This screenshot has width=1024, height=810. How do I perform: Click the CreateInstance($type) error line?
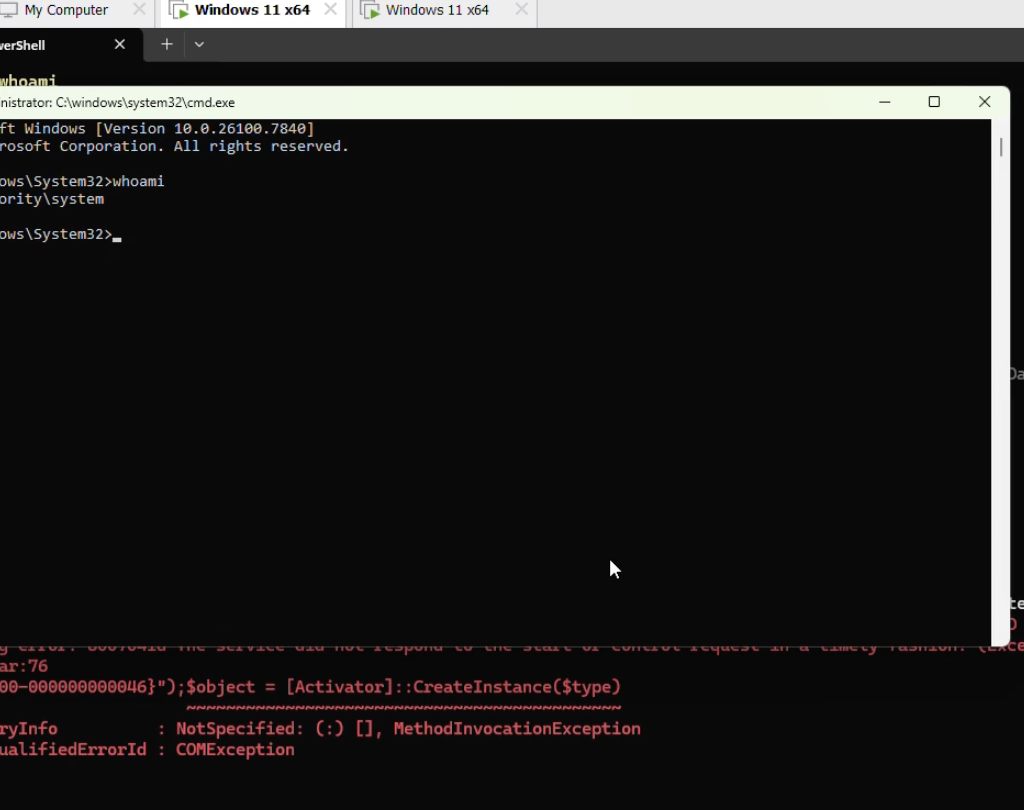(x=310, y=687)
